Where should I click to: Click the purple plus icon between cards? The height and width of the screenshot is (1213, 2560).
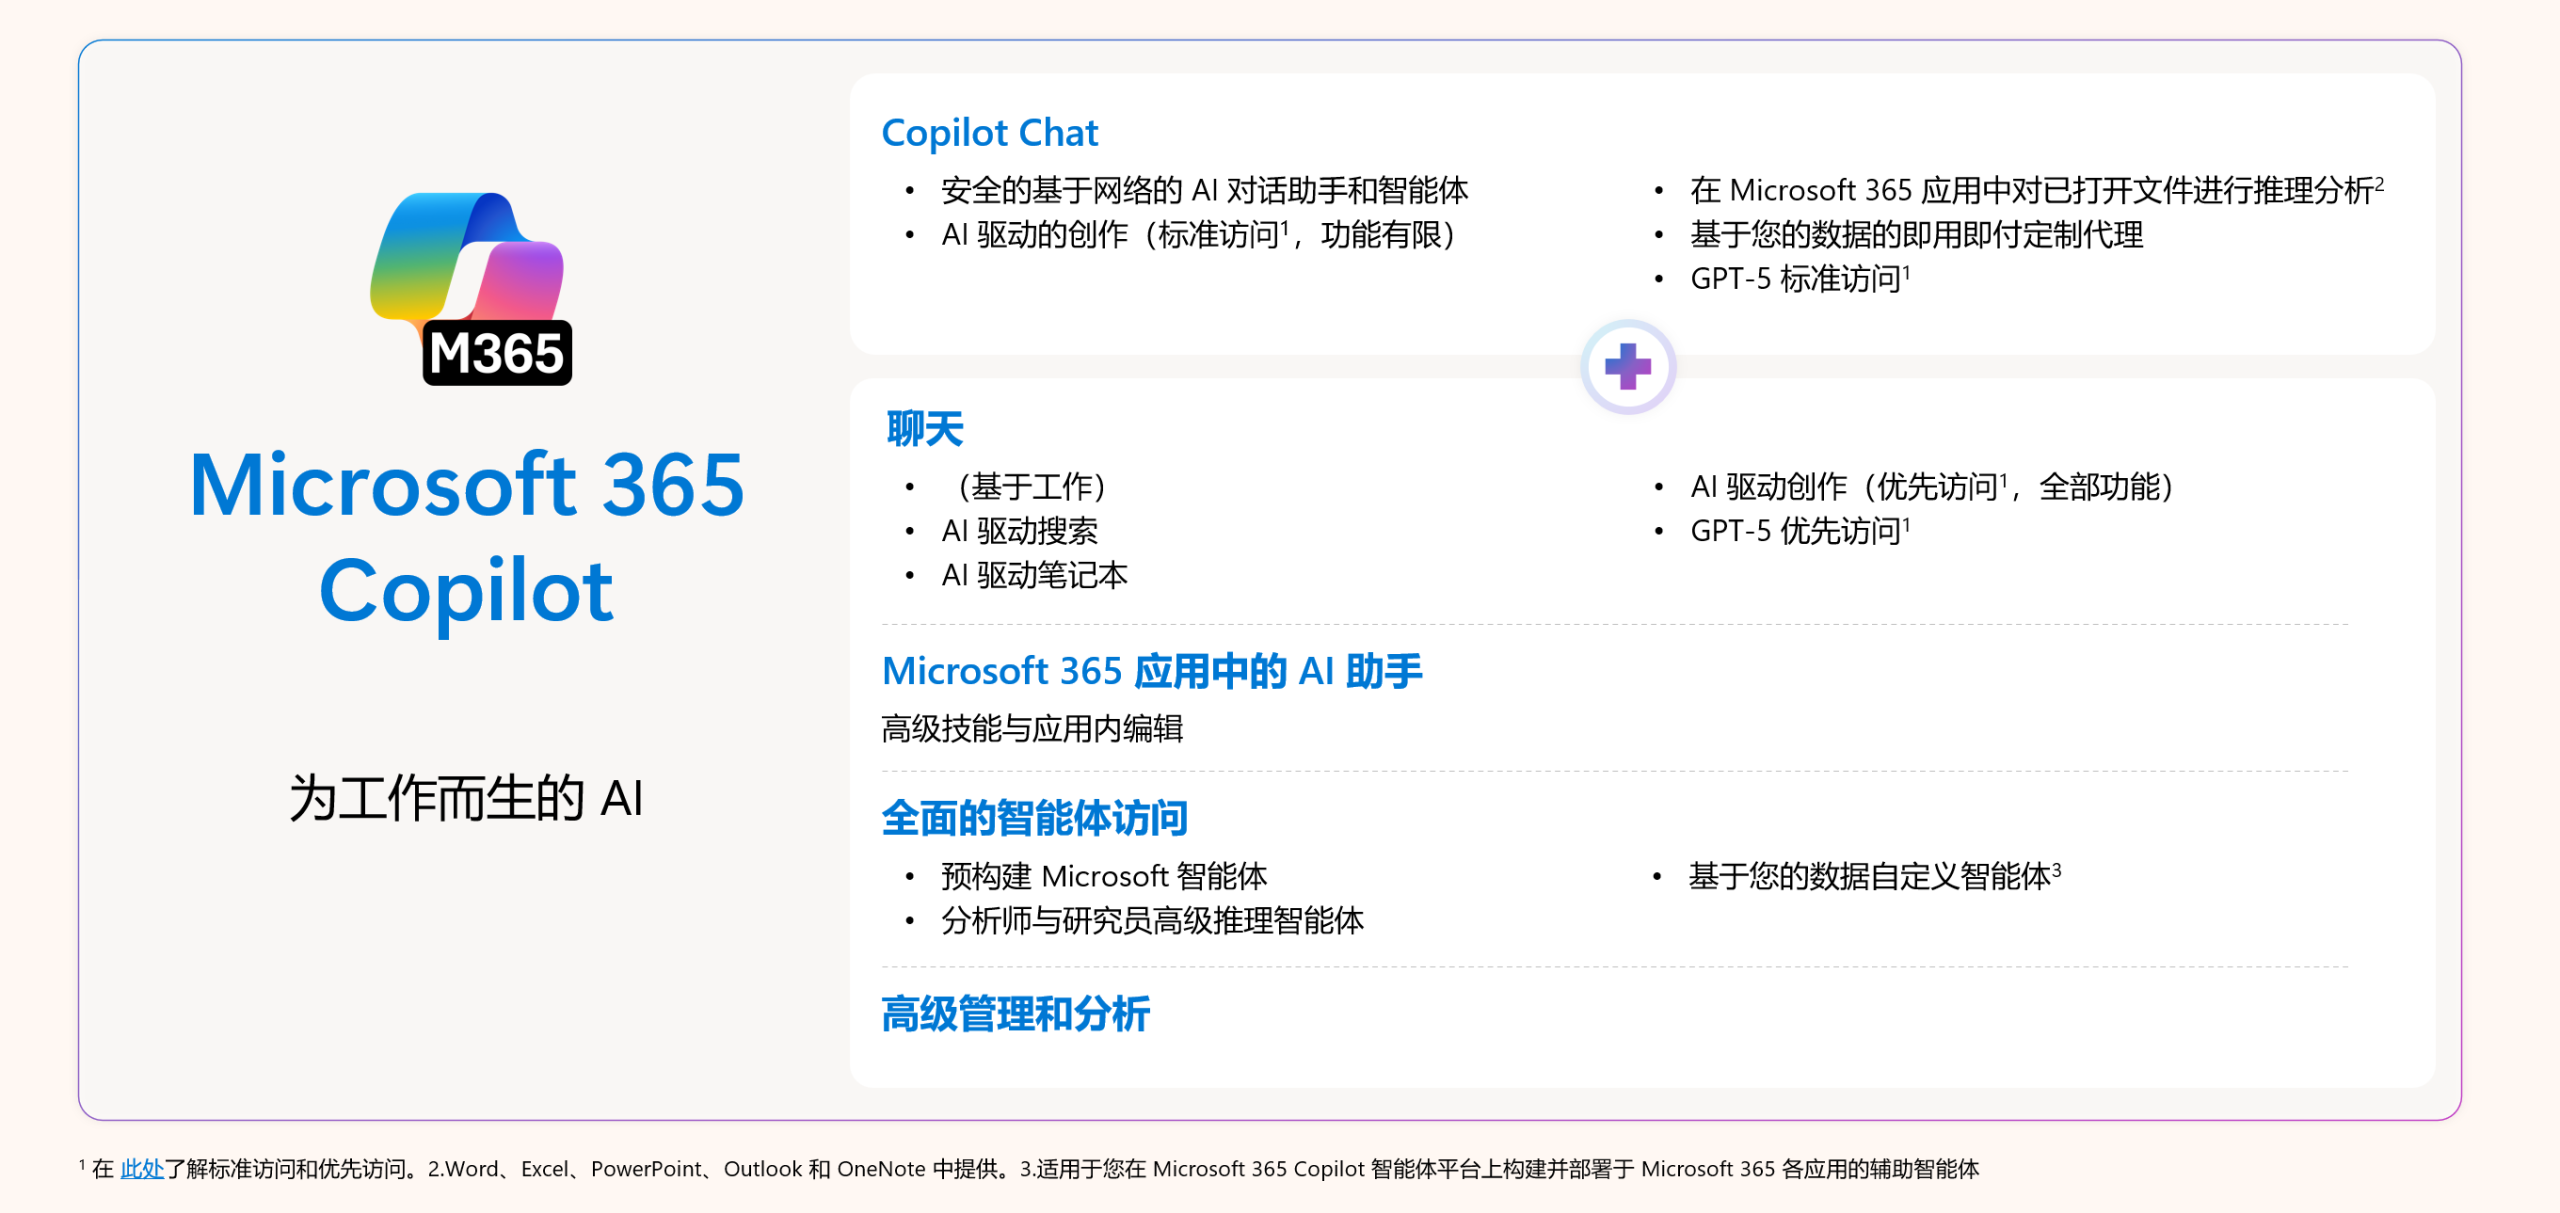click(x=1627, y=366)
